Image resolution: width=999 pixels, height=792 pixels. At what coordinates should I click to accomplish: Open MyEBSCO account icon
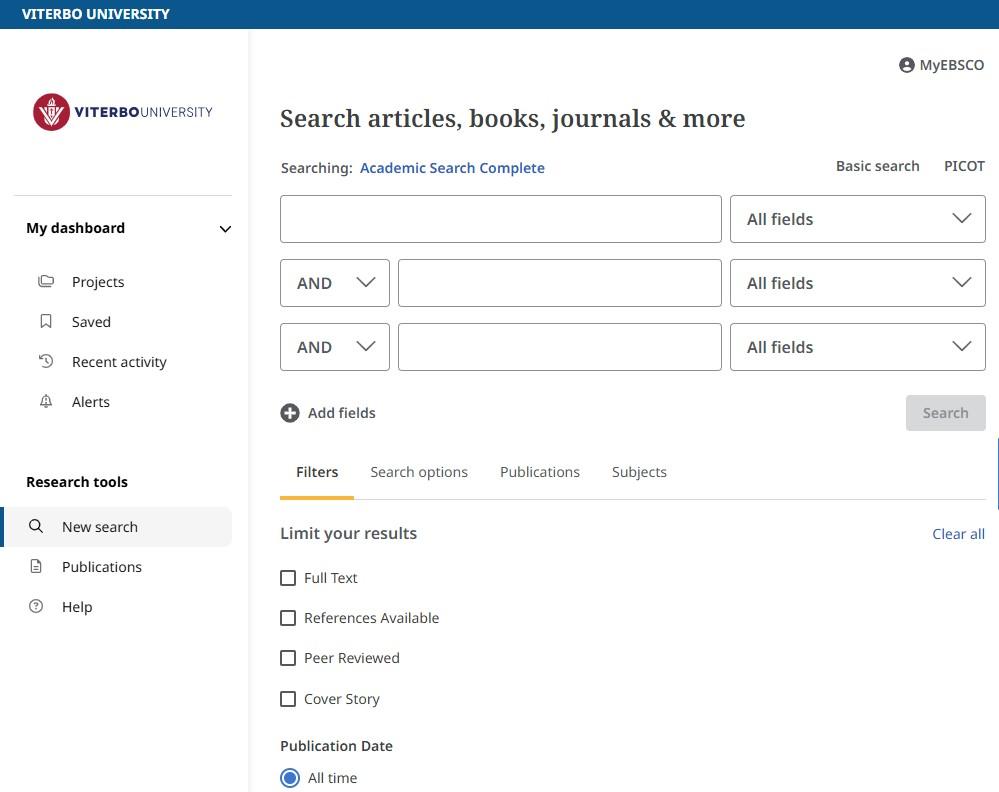point(906,64)
